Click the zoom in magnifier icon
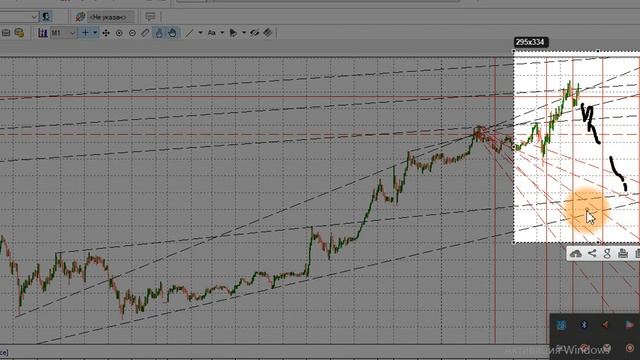Screen dimensions: 640x360 (119, 33)
